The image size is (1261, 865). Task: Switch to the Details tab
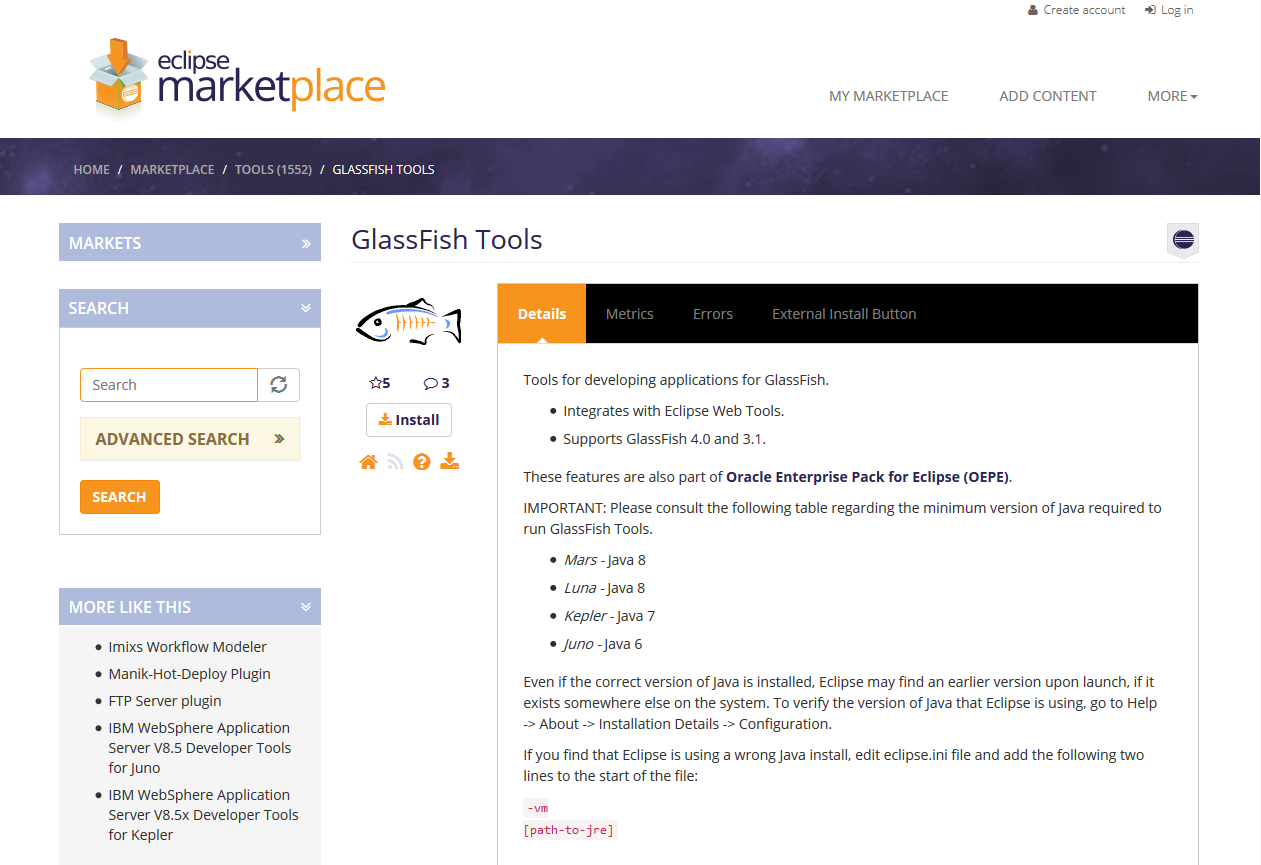click(542, 314)
